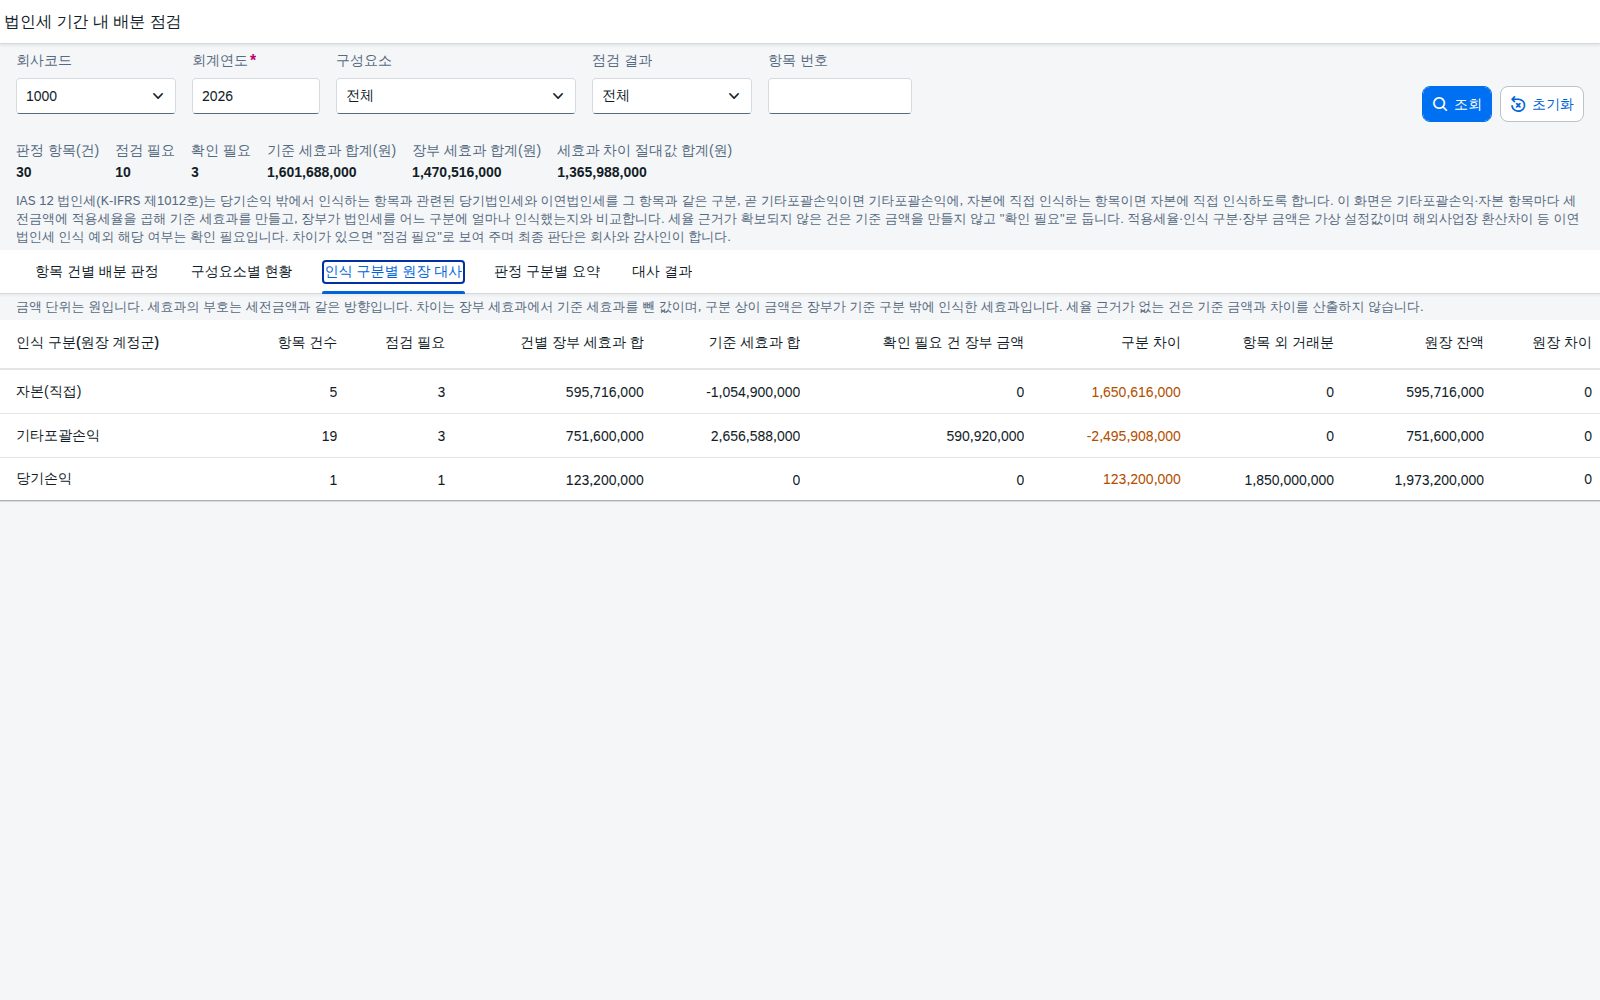
Task: Select the 기타포괄손익 row label
Action: [58, 436]
